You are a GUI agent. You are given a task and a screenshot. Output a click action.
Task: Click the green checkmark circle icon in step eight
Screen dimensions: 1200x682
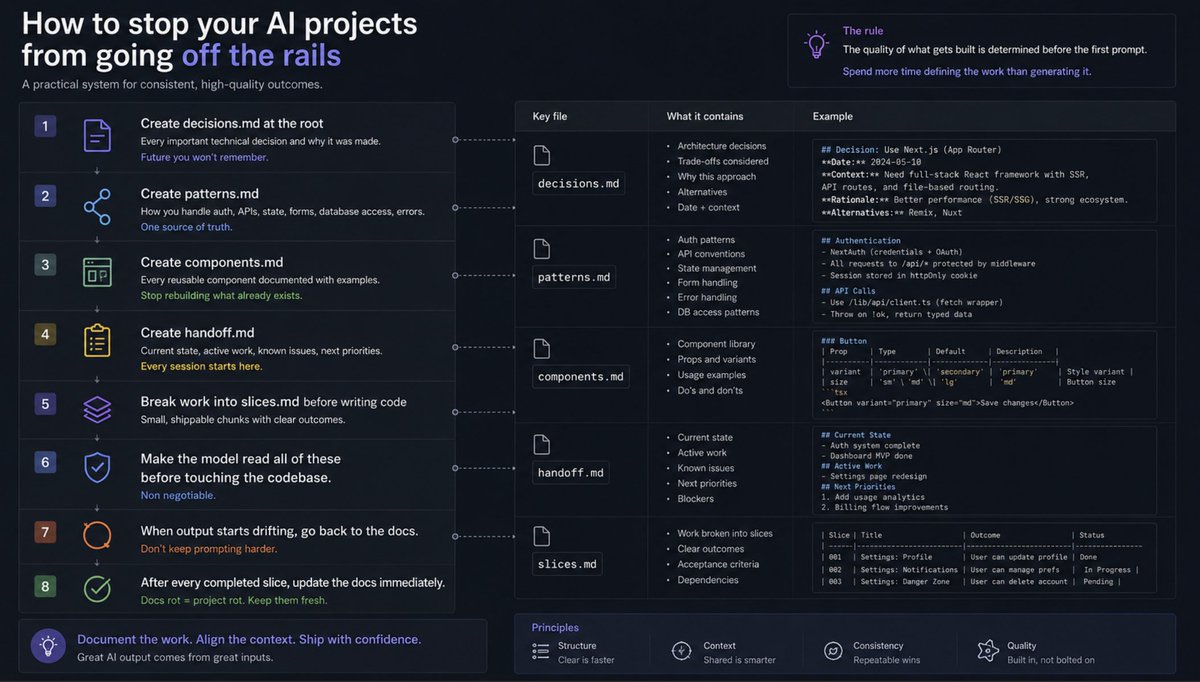click(x=97, y=588)
